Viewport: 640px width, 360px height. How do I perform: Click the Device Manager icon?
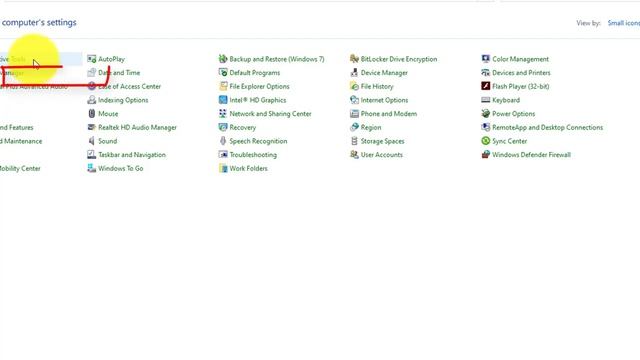pyautogui.click(x=354, y=73)
